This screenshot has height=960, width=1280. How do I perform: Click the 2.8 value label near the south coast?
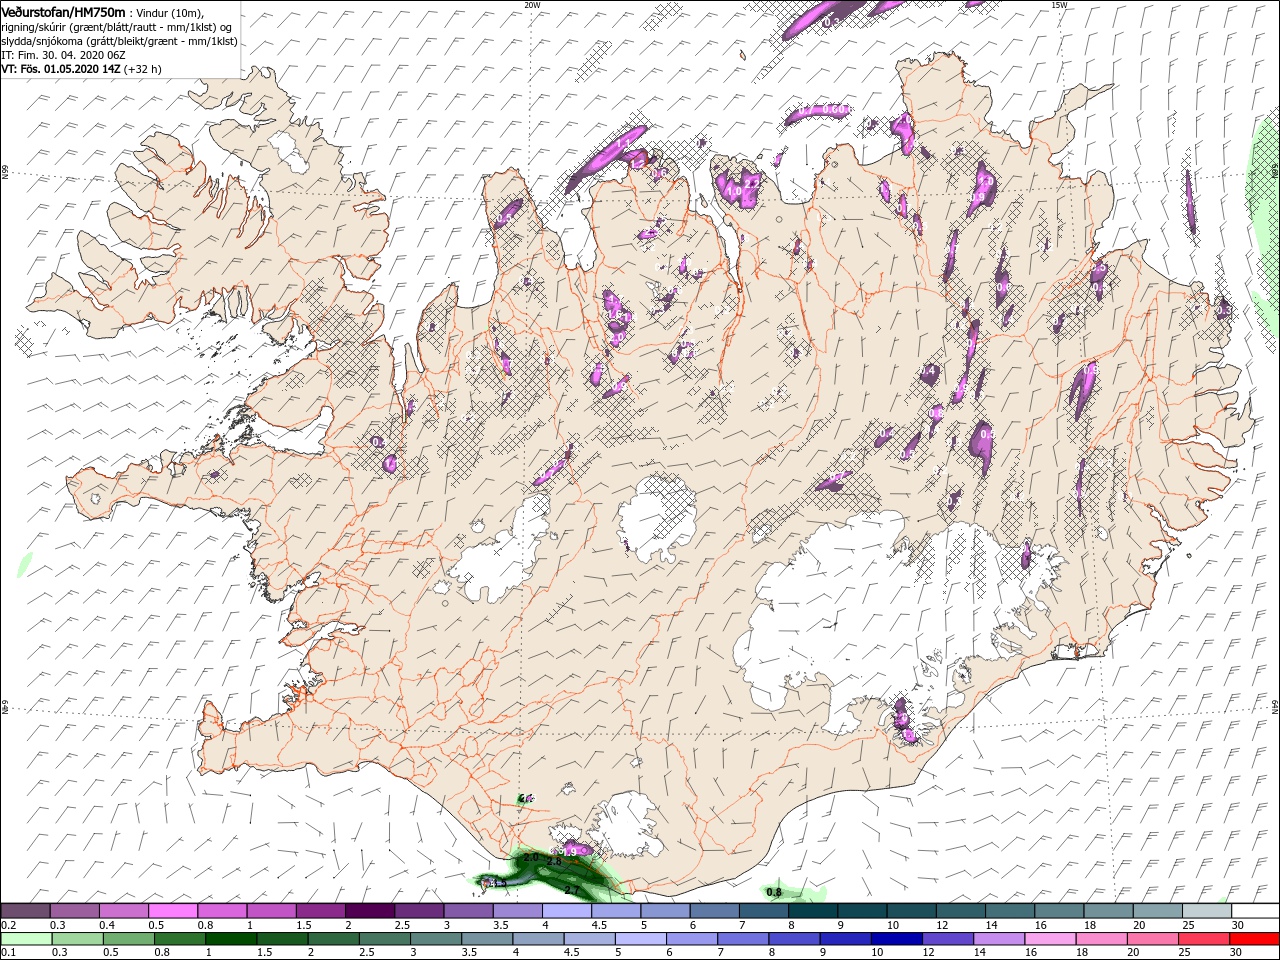click(555, 861)
